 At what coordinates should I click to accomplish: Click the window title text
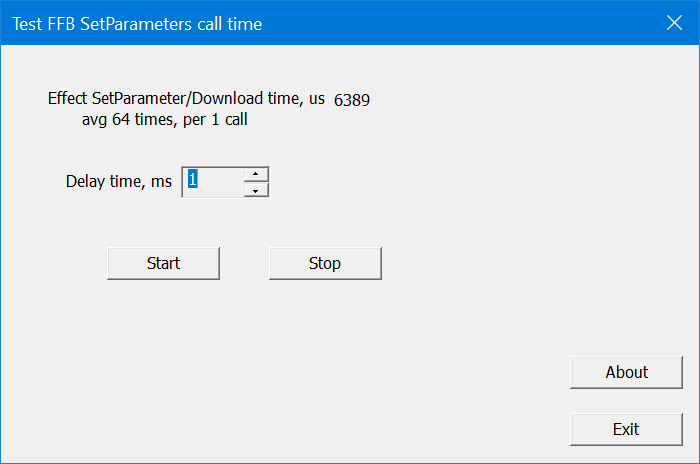click(x=137, y=23)
